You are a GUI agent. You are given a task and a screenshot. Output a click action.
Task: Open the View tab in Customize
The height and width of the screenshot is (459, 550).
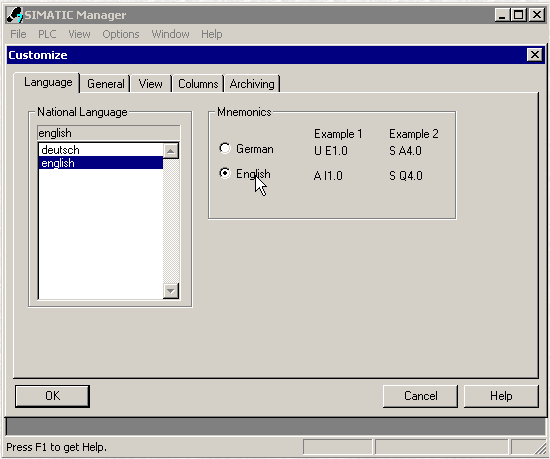pyautogui.click(x=150, y=84)
